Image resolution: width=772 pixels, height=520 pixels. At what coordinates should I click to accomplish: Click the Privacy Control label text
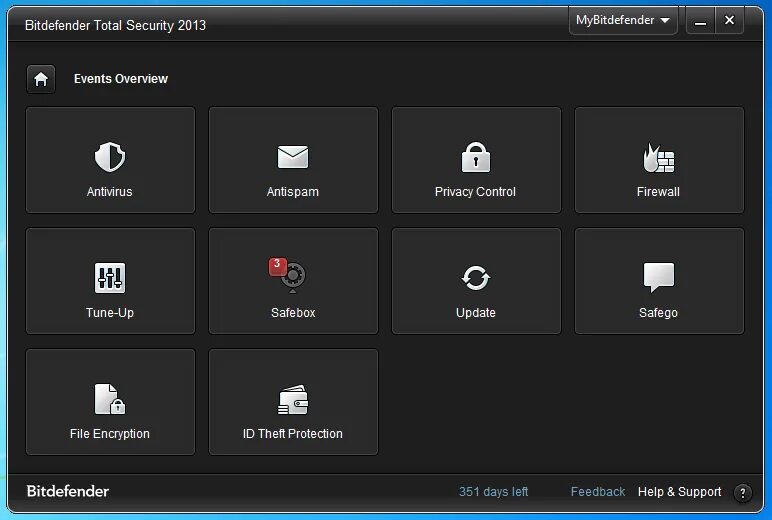[475, 192]
